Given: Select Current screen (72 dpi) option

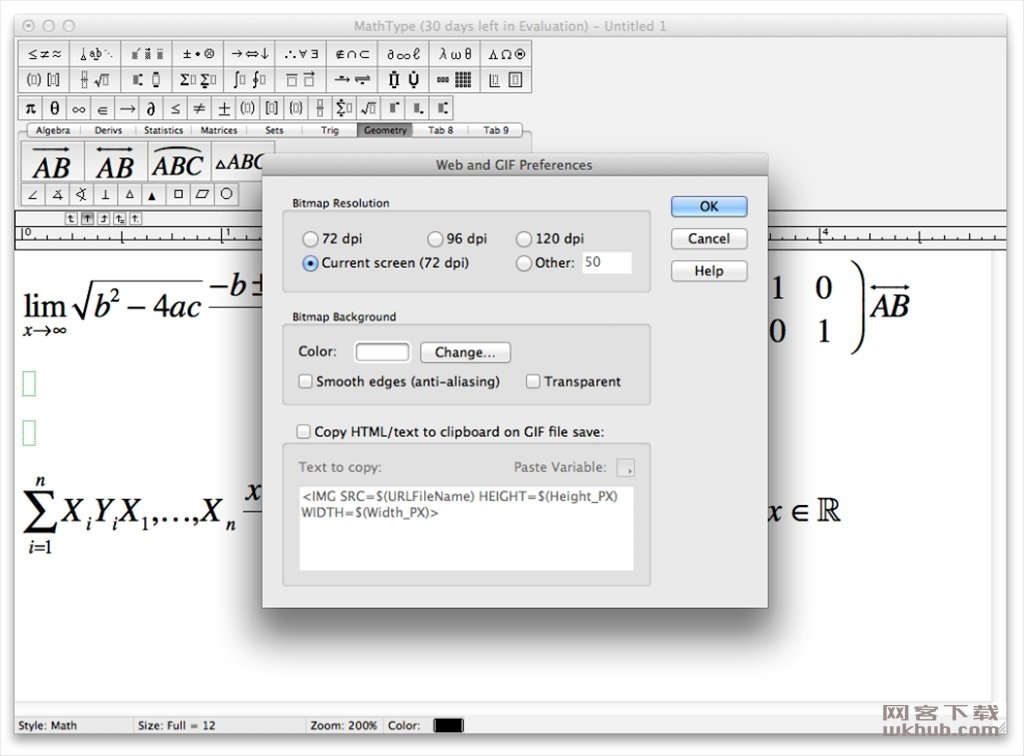Looking at the screenshot, I should tap(310, 263).
